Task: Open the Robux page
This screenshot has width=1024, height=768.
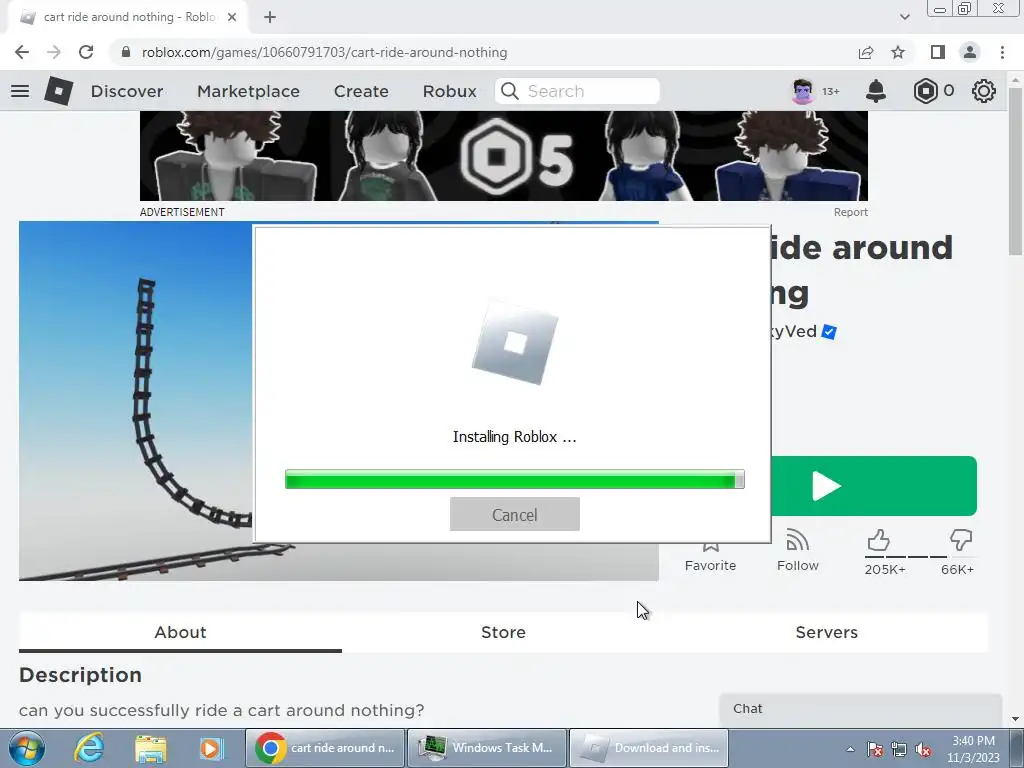Action: click(449, 91)
